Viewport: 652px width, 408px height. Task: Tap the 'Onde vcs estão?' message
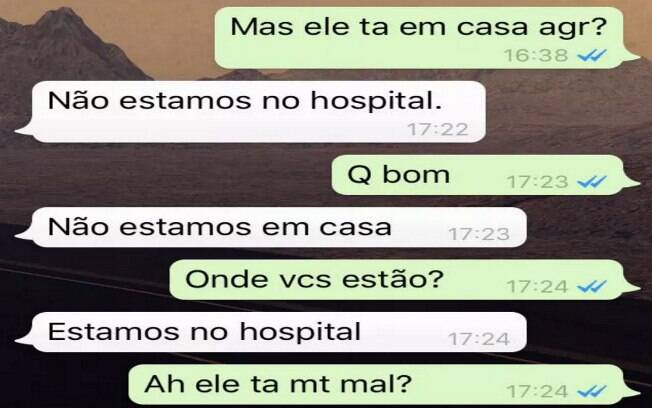pos(397,279)
